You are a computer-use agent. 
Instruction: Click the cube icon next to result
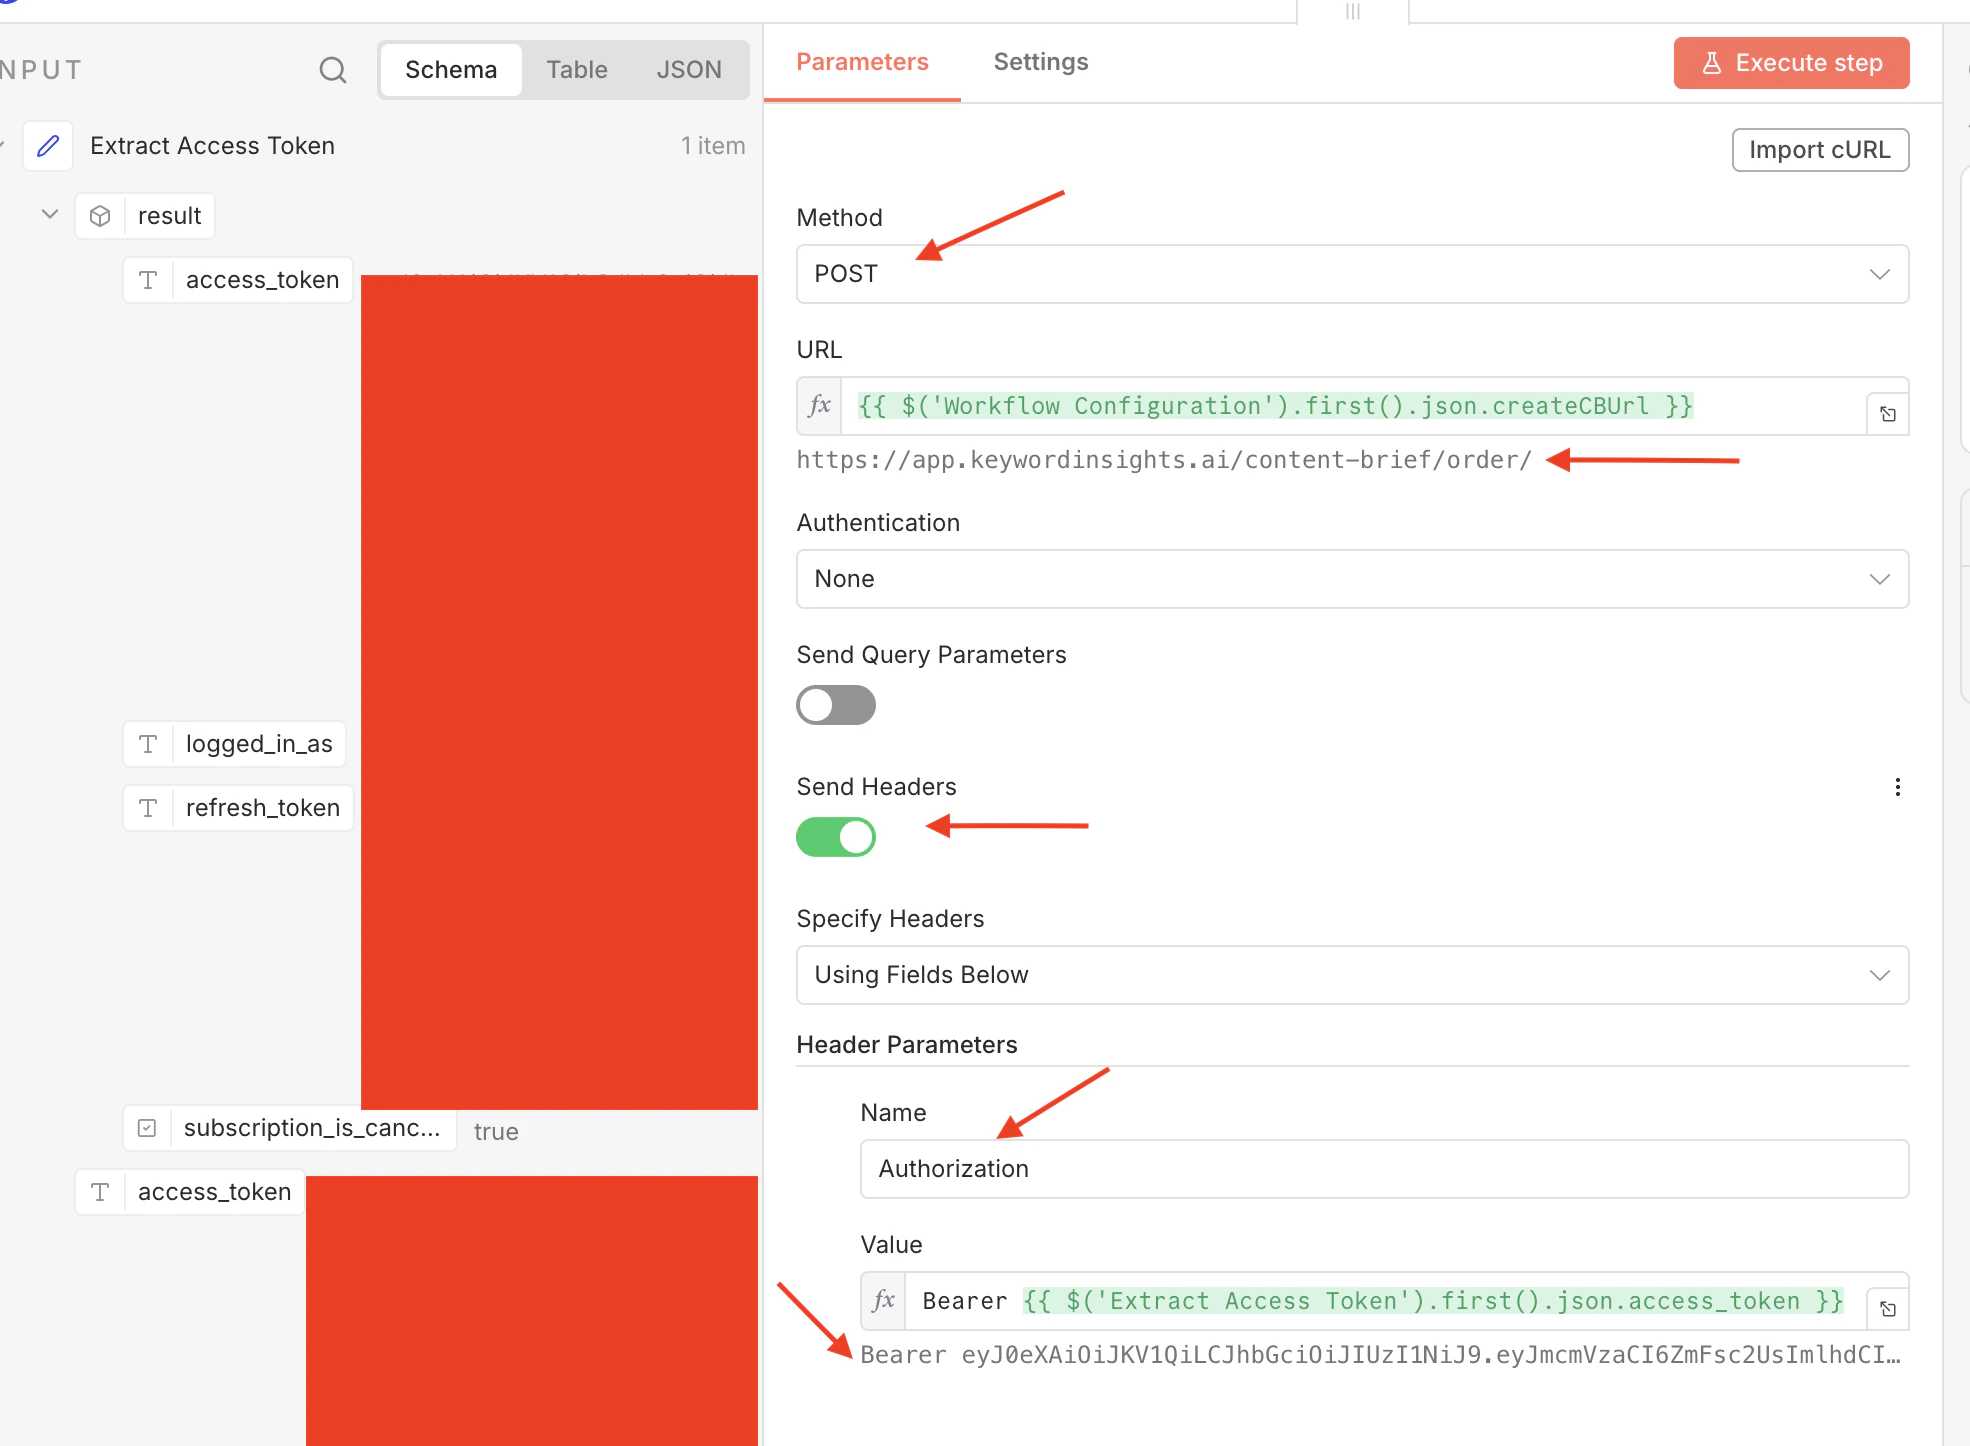coord(99,215)
